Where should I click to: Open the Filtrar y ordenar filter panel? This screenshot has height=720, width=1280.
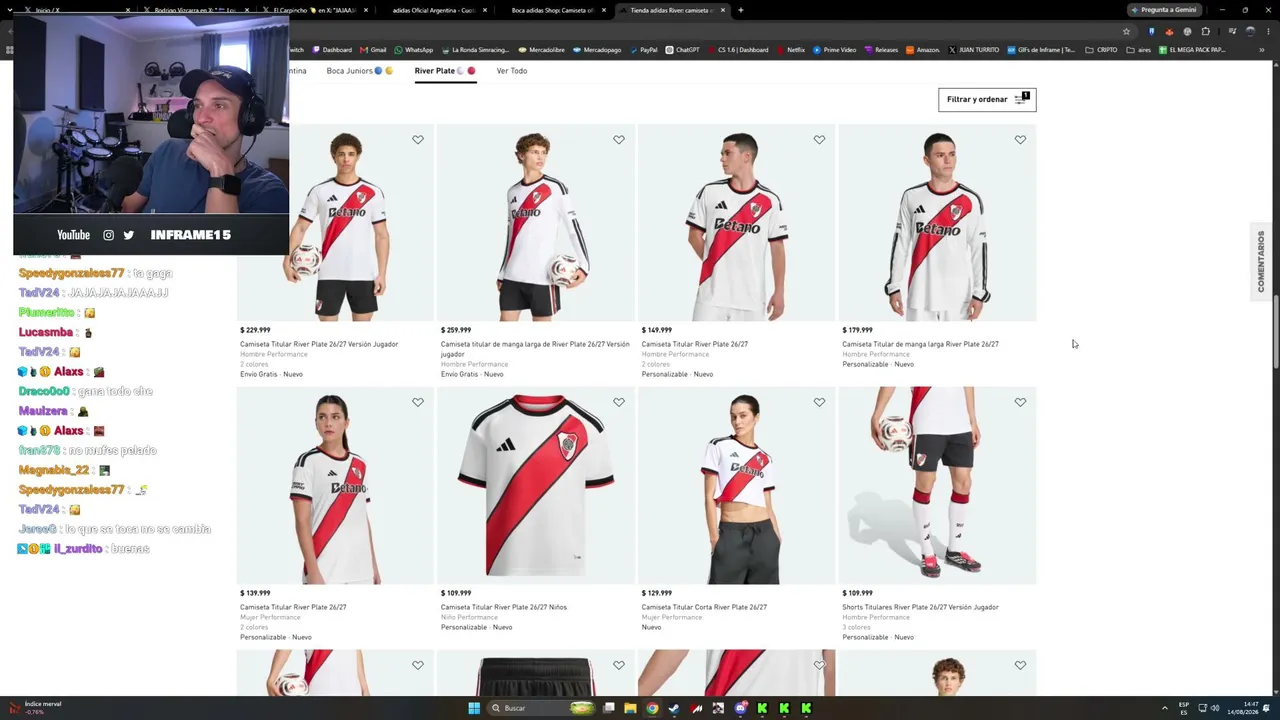[x=987, y=99]
